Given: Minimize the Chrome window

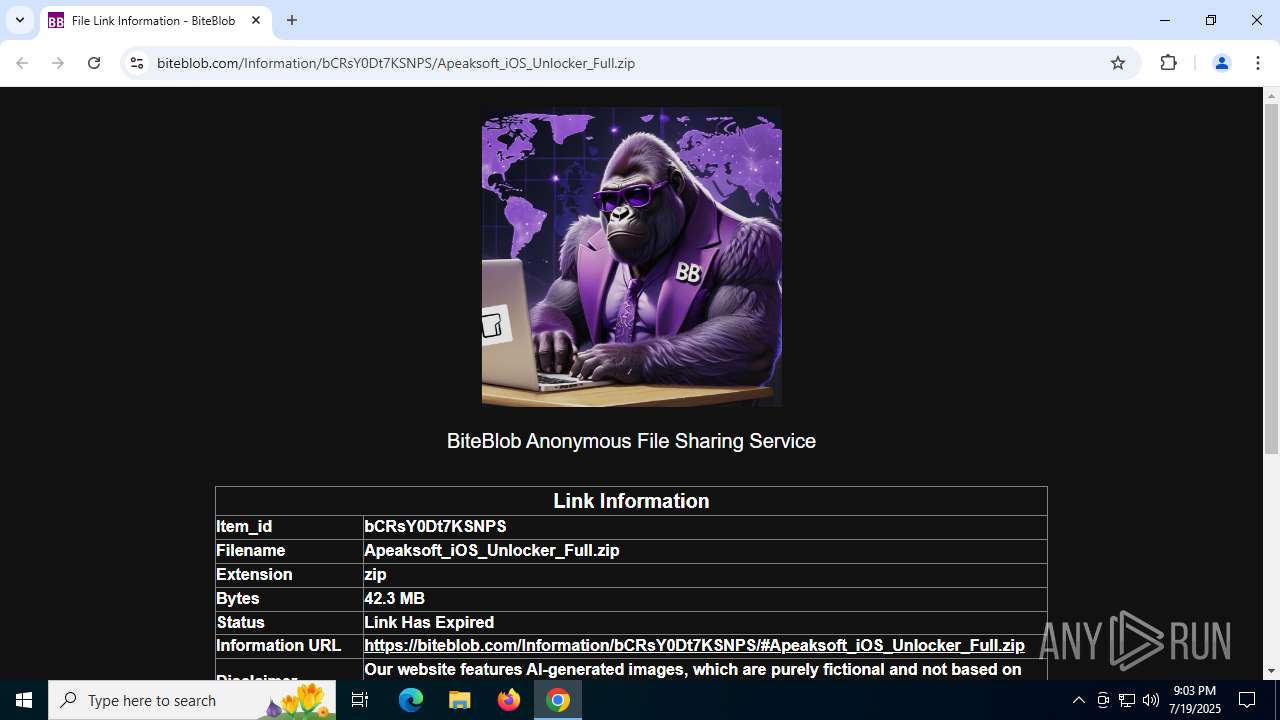Looking at the screenshot, I should (x=1165, y=20).
